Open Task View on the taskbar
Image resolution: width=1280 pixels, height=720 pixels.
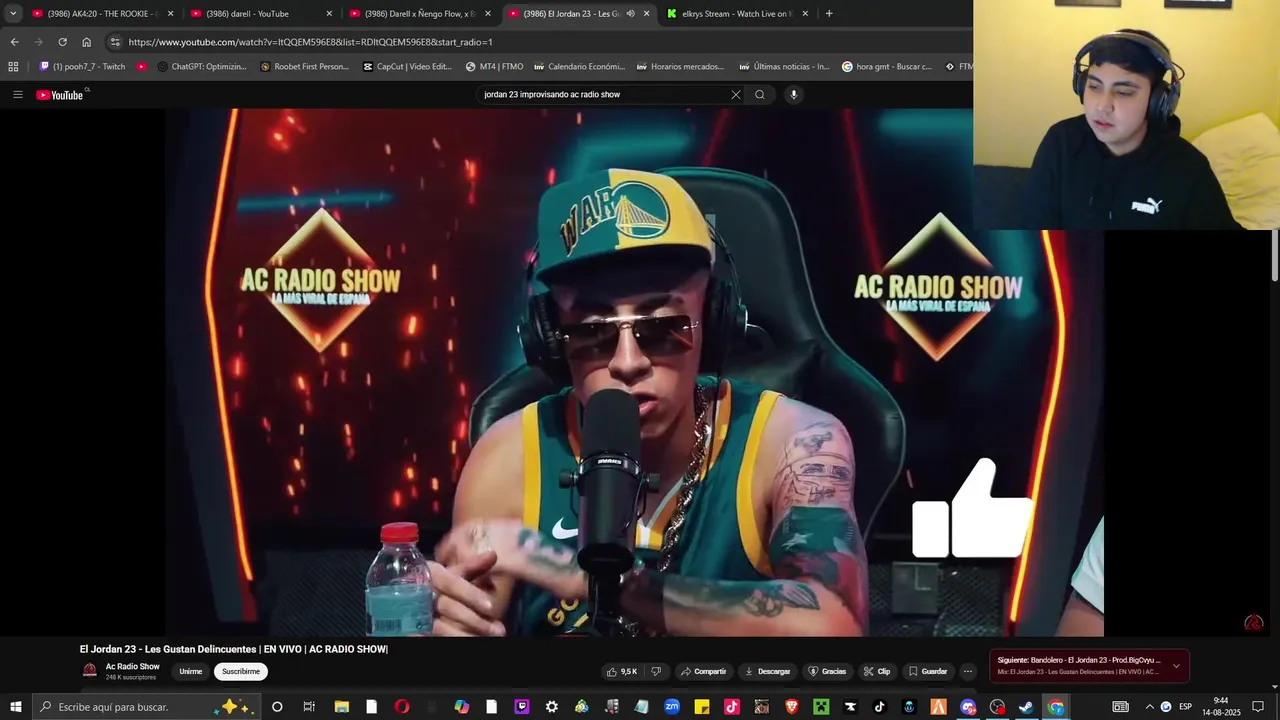click(x=309, y=707)
